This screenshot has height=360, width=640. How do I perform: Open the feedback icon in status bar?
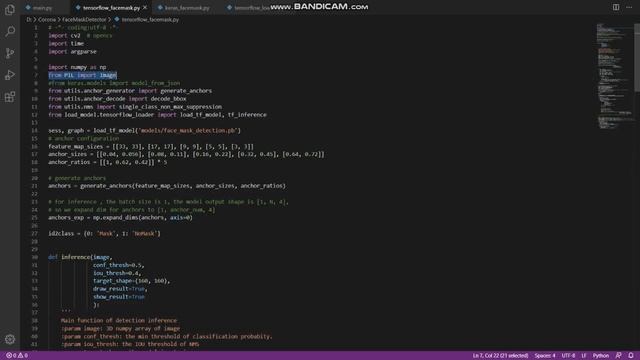pos(619,356)
